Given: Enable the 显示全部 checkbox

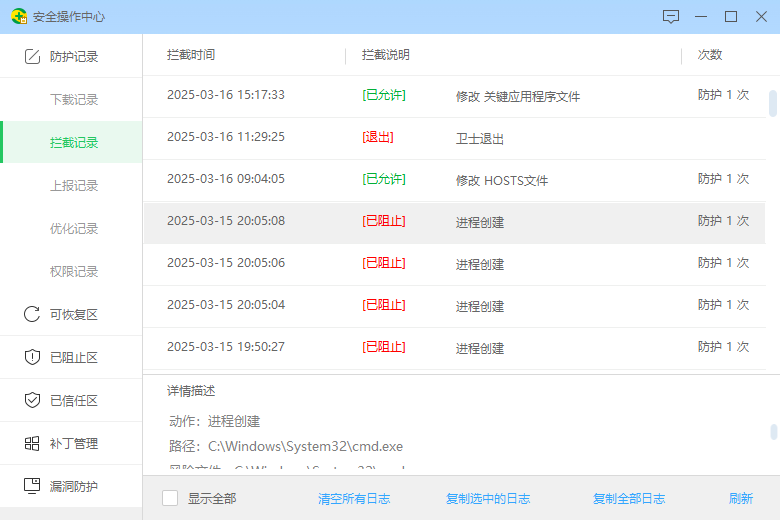Looking at the screenshot, I should (170, 498).
